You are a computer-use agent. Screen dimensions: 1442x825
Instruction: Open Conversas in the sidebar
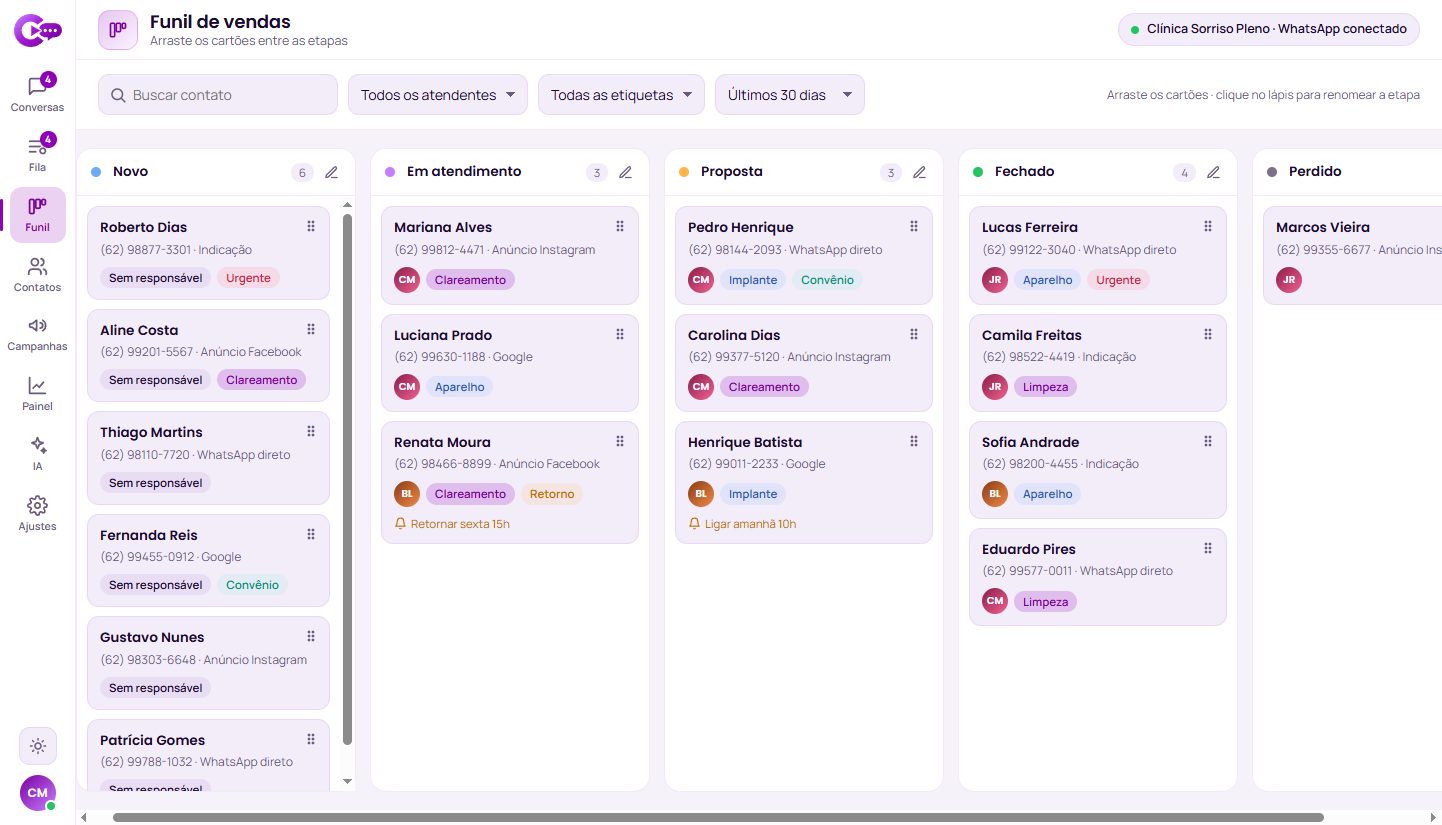click(x=37, y=94)
